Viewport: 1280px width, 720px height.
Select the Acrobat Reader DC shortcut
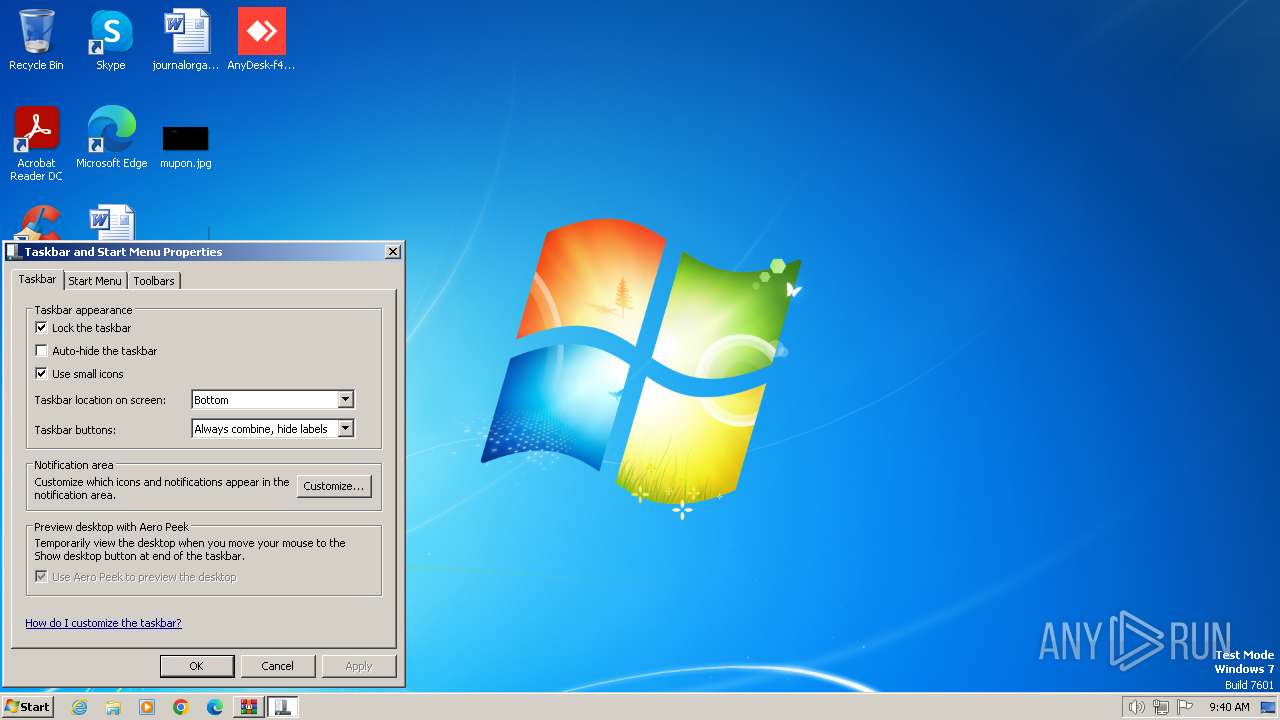tap(36, 144)
